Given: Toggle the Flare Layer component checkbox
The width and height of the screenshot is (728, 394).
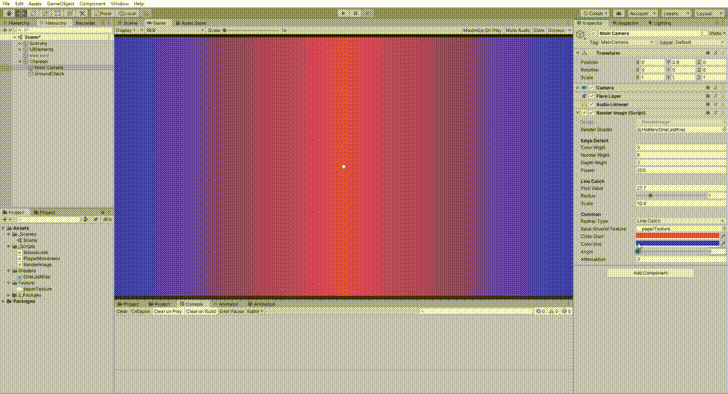Looking at the screenshot, I should coord(592,96).
